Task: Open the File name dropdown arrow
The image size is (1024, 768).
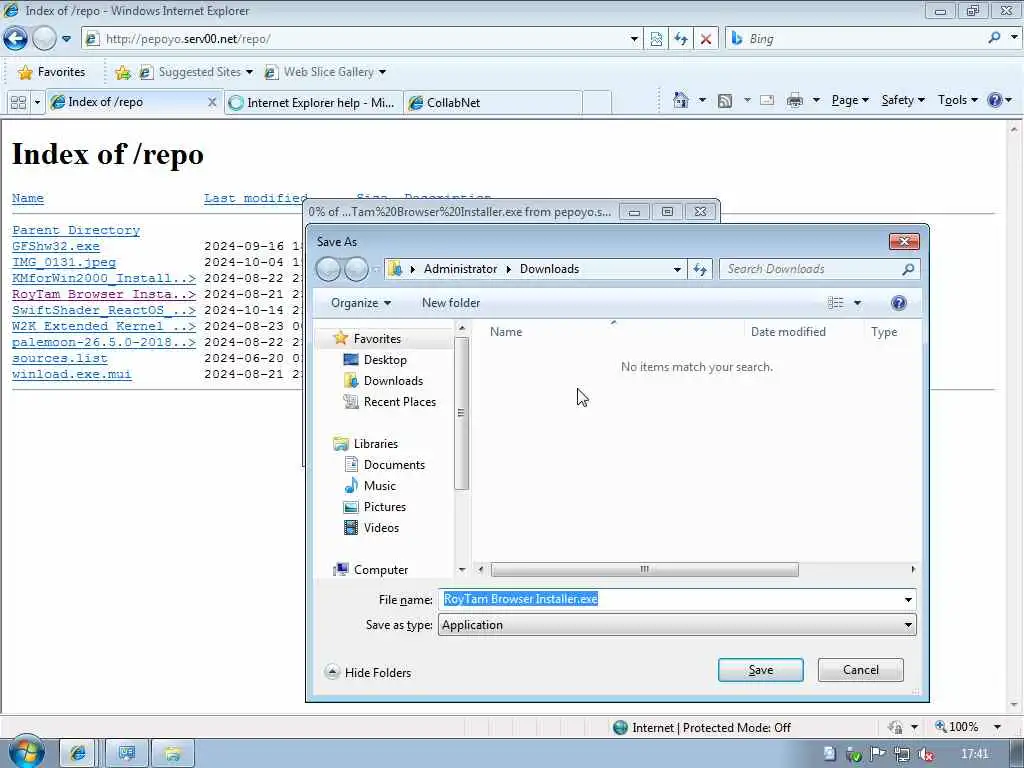Action: (908, 600)
